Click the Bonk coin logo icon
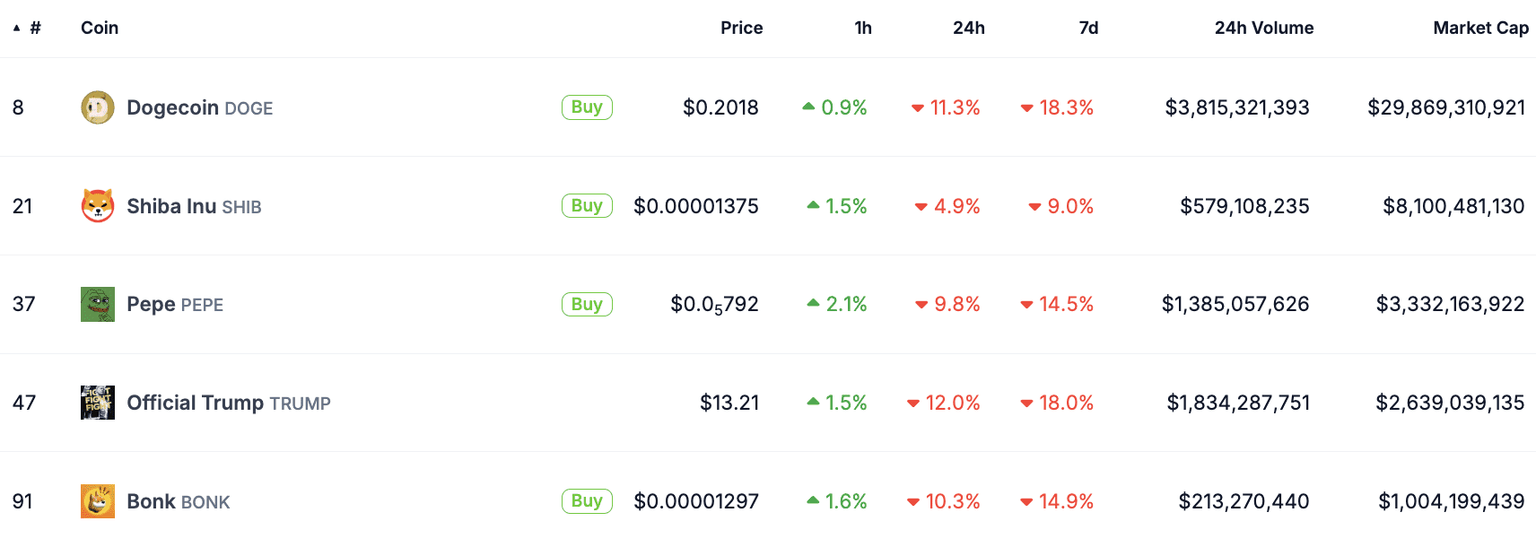Screen dimensions: 1536x545 pos(97,501)
